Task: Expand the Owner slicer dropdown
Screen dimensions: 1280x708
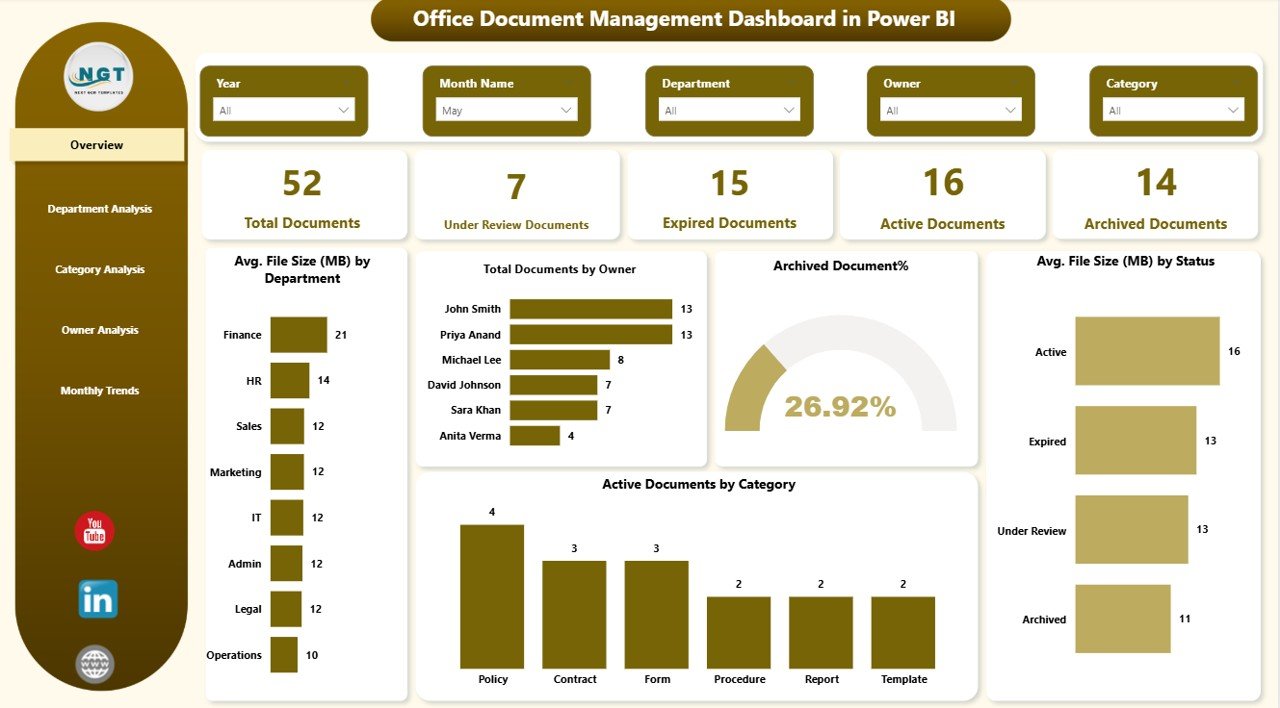Action: pos(950,110)
